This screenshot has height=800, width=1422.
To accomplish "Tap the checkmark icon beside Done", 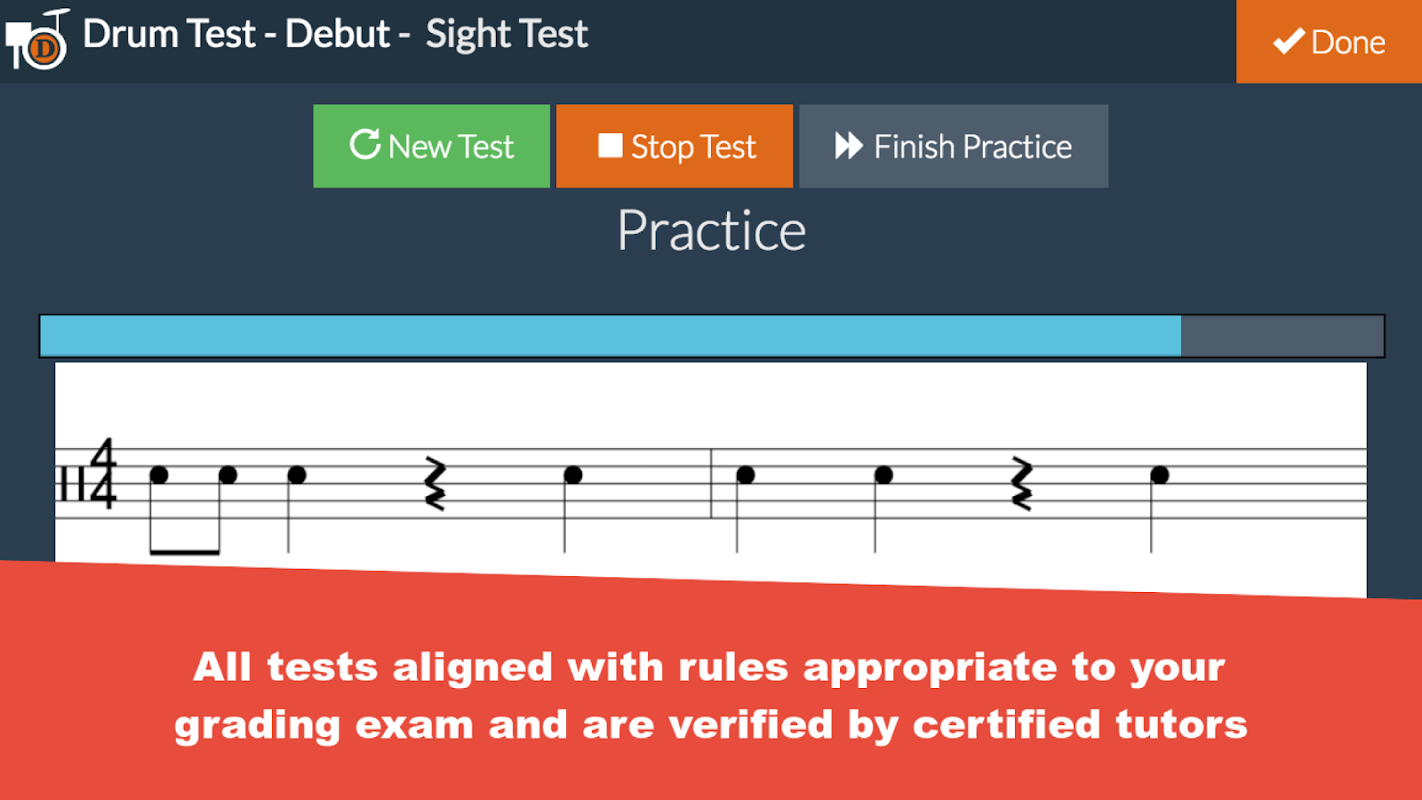I will point(1288,42).
